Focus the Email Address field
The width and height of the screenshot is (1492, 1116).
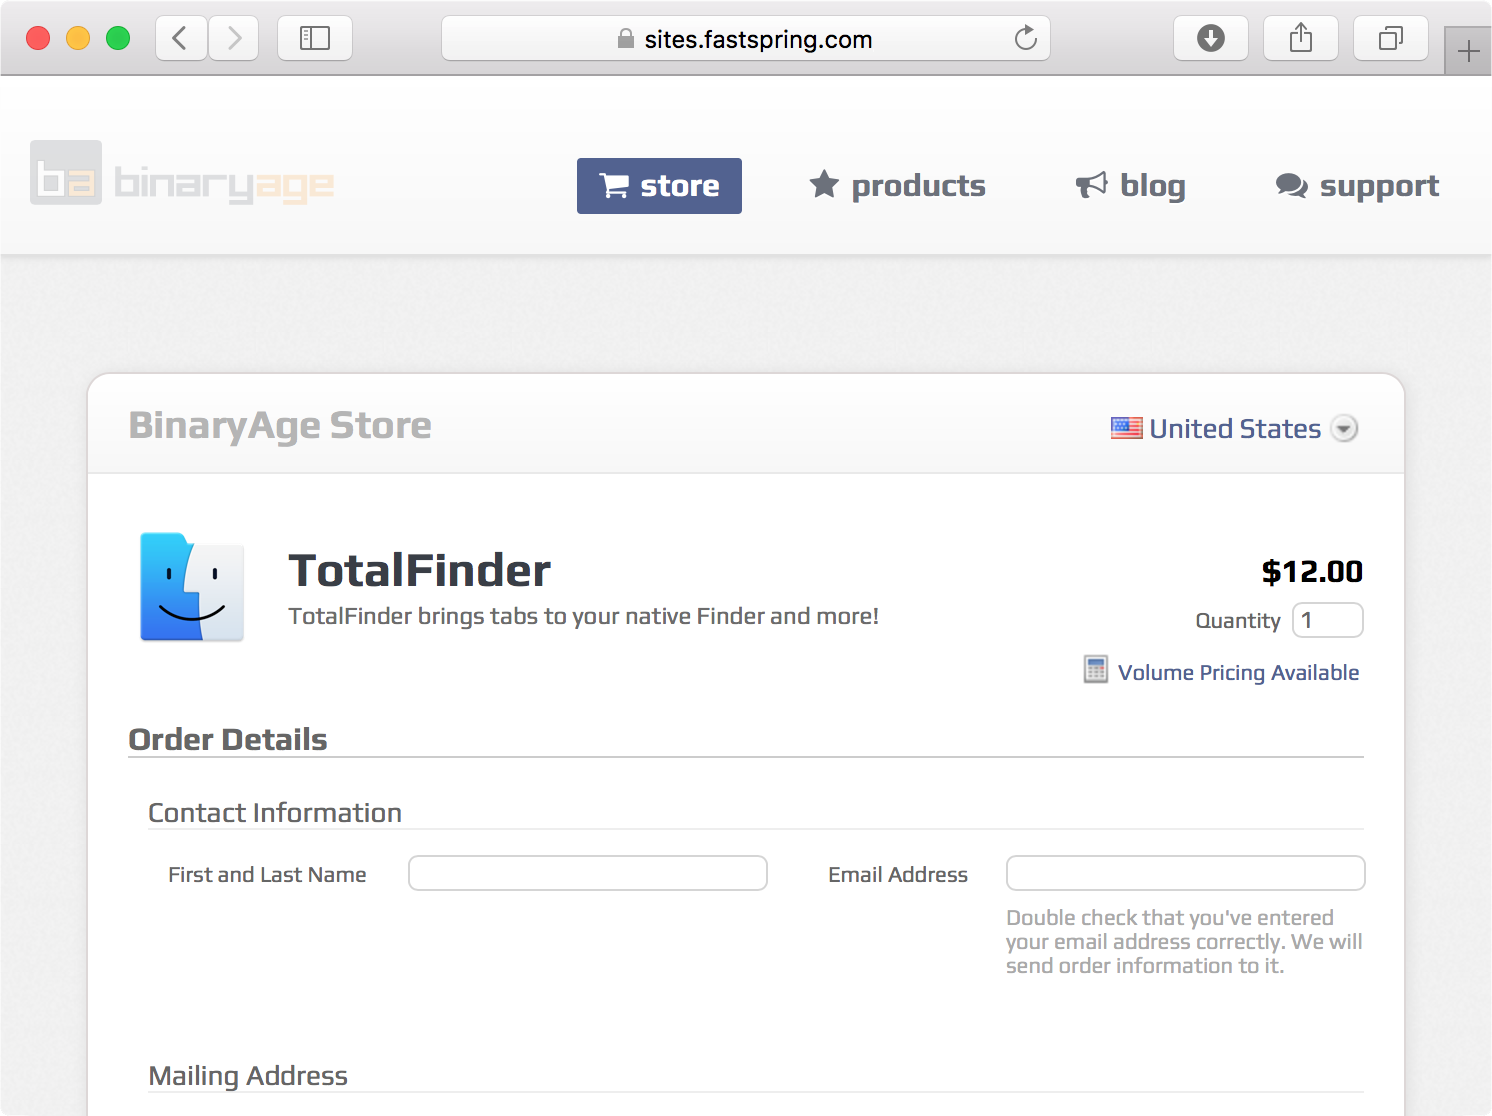pos(1185,873)
